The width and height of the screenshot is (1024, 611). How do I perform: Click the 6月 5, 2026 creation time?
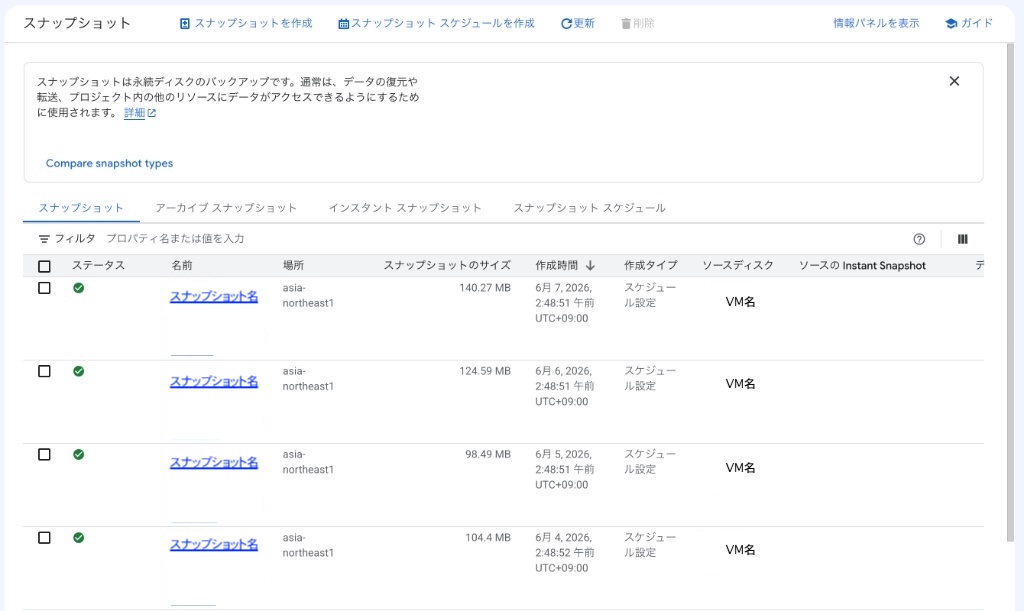pyautogui.click(x=564, y=469)
